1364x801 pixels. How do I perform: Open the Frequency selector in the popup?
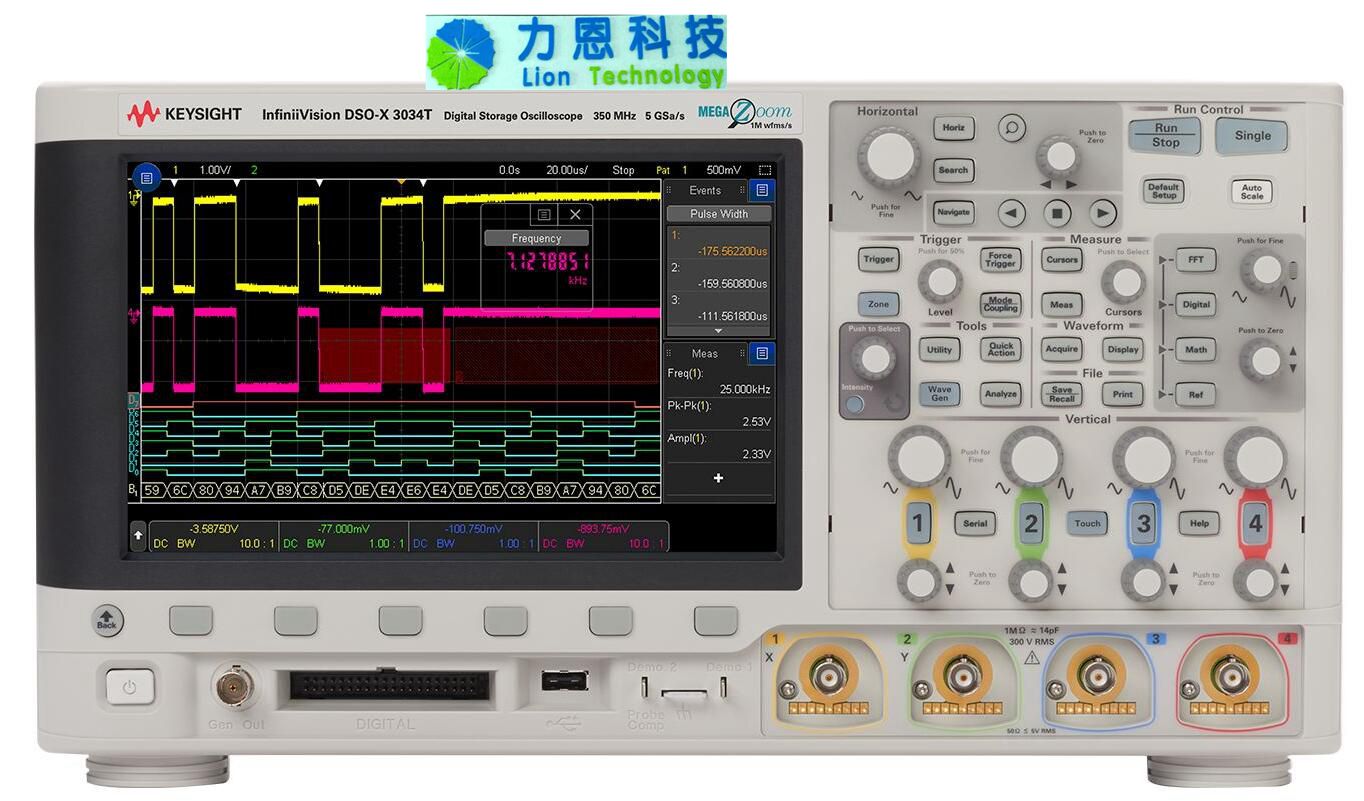[537, 238]
